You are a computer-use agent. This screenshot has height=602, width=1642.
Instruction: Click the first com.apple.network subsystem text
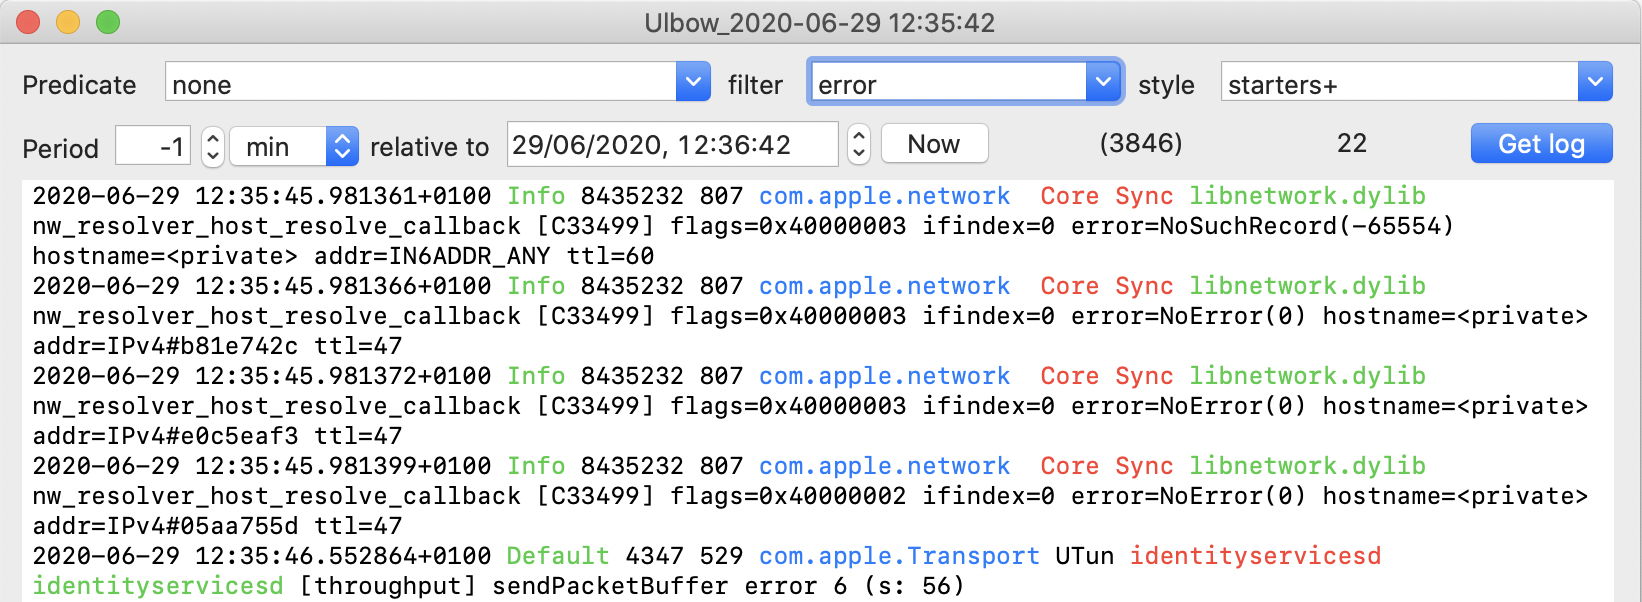pos(884,196)
